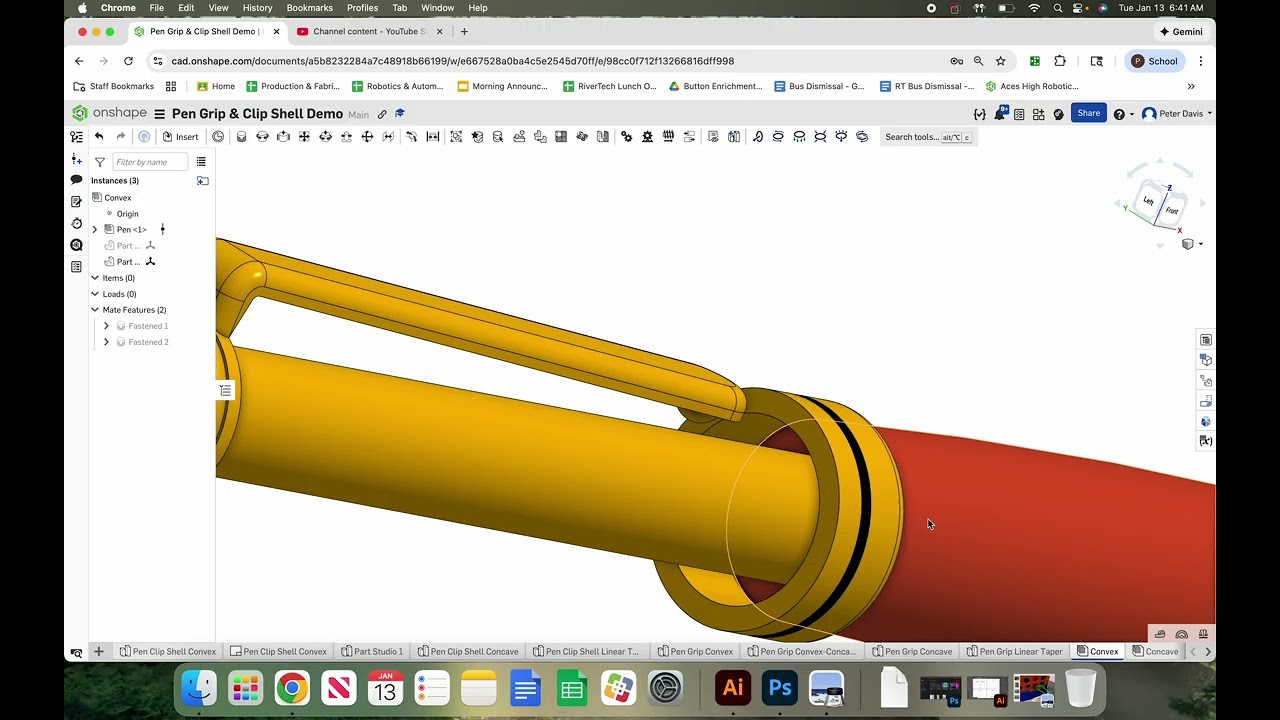Add a folder to Instances list

[x=202, y=181]
